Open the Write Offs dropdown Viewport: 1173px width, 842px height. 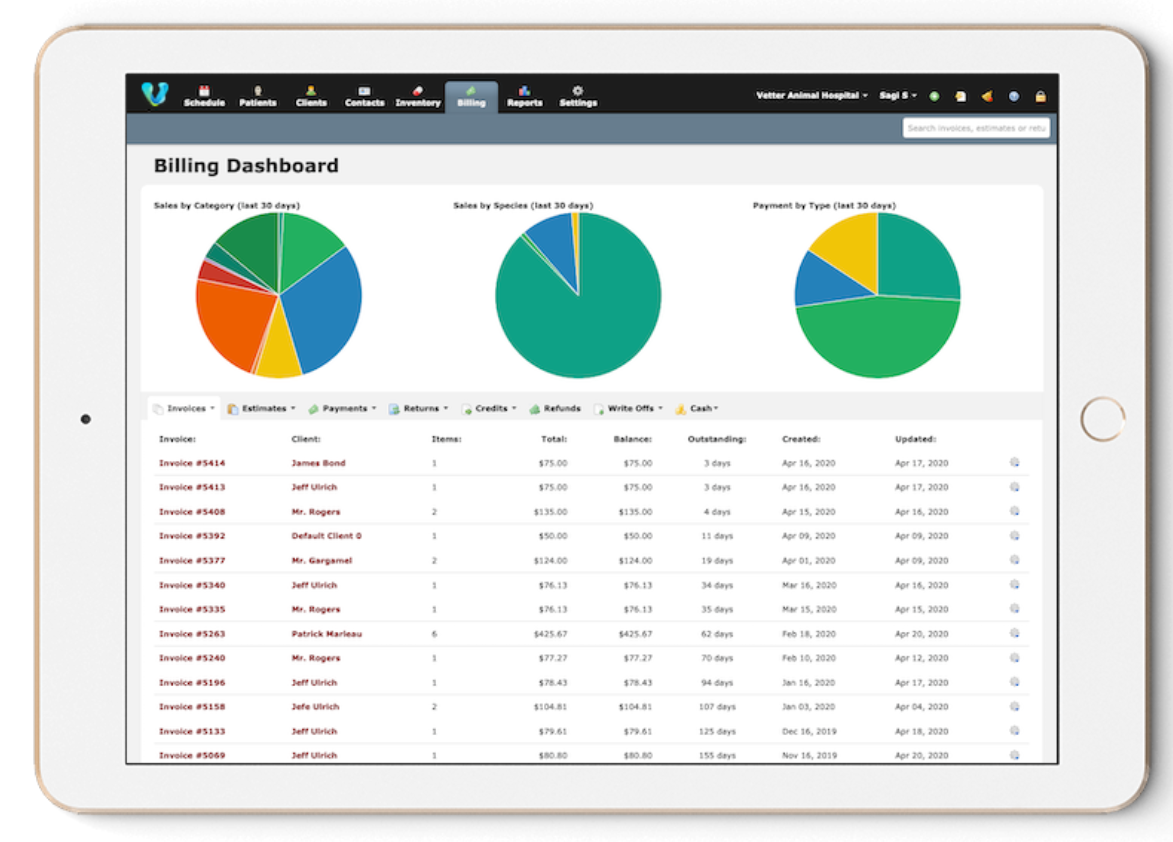click(630, 408)
